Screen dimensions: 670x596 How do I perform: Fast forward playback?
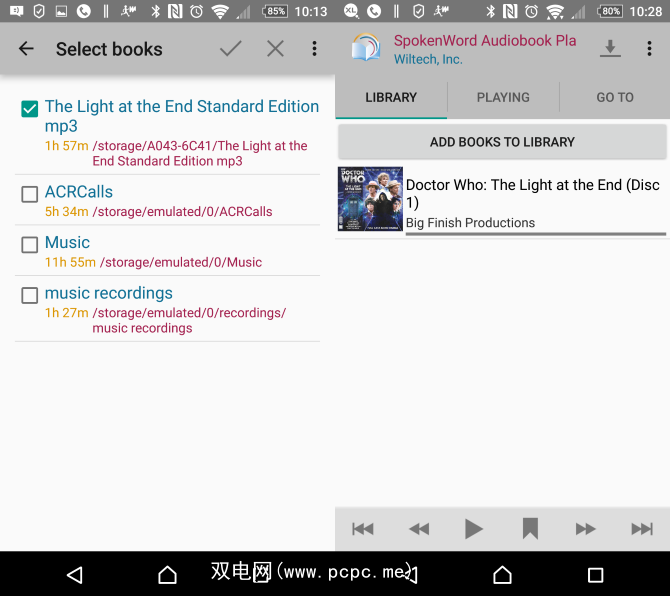coord(585,529)
